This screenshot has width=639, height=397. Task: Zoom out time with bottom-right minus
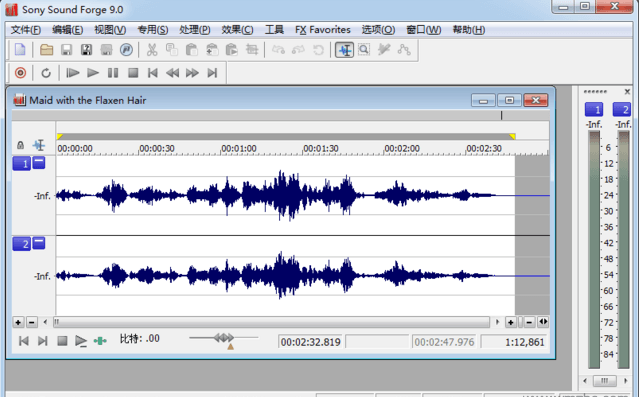pos(529,322)
